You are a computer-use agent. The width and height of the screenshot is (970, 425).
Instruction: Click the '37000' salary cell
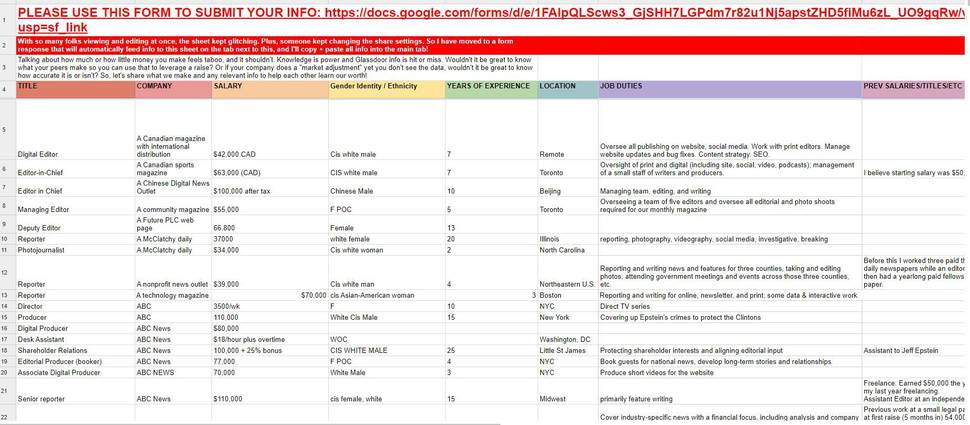point(270,239)
